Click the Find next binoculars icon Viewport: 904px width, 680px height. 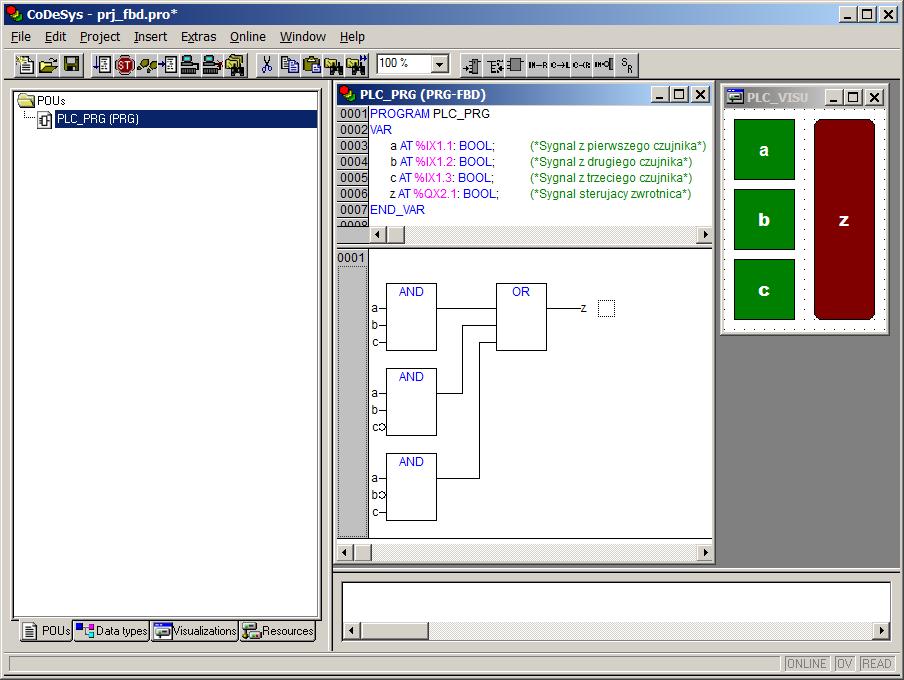point(357,65)
